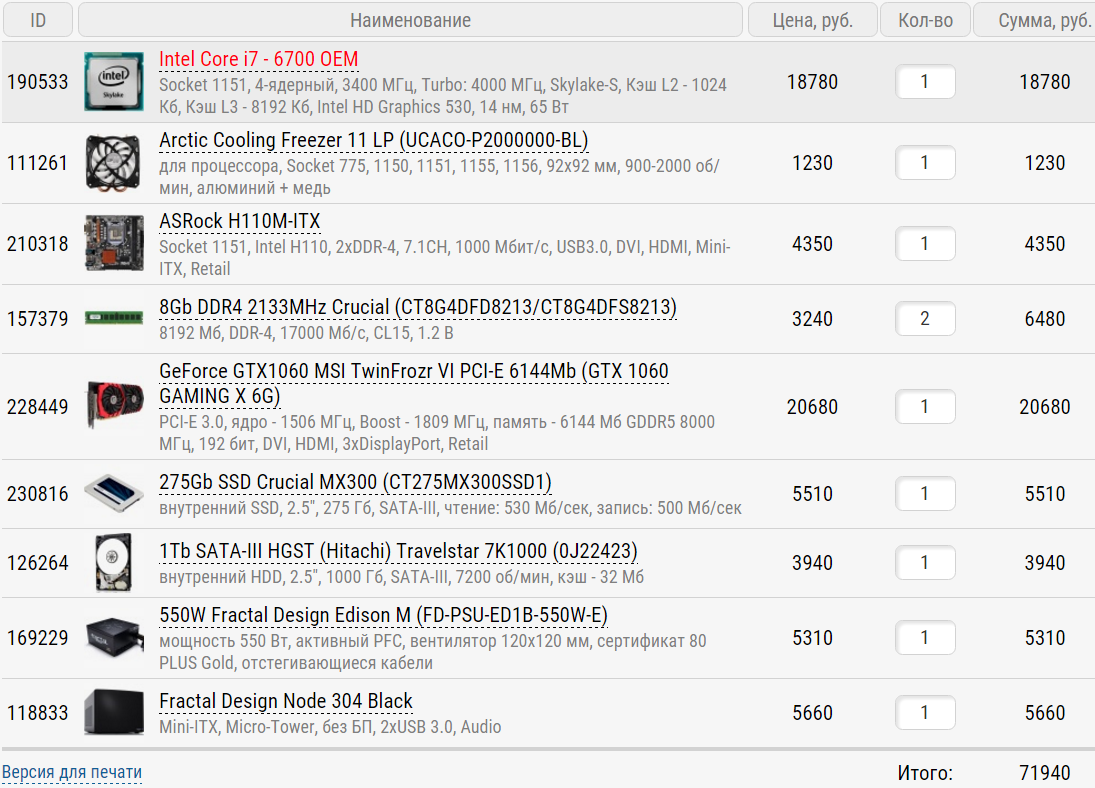Edit quantity field for HGST Travelstar row
This screenshot has height=788, width=1095.
click(925, 562)
